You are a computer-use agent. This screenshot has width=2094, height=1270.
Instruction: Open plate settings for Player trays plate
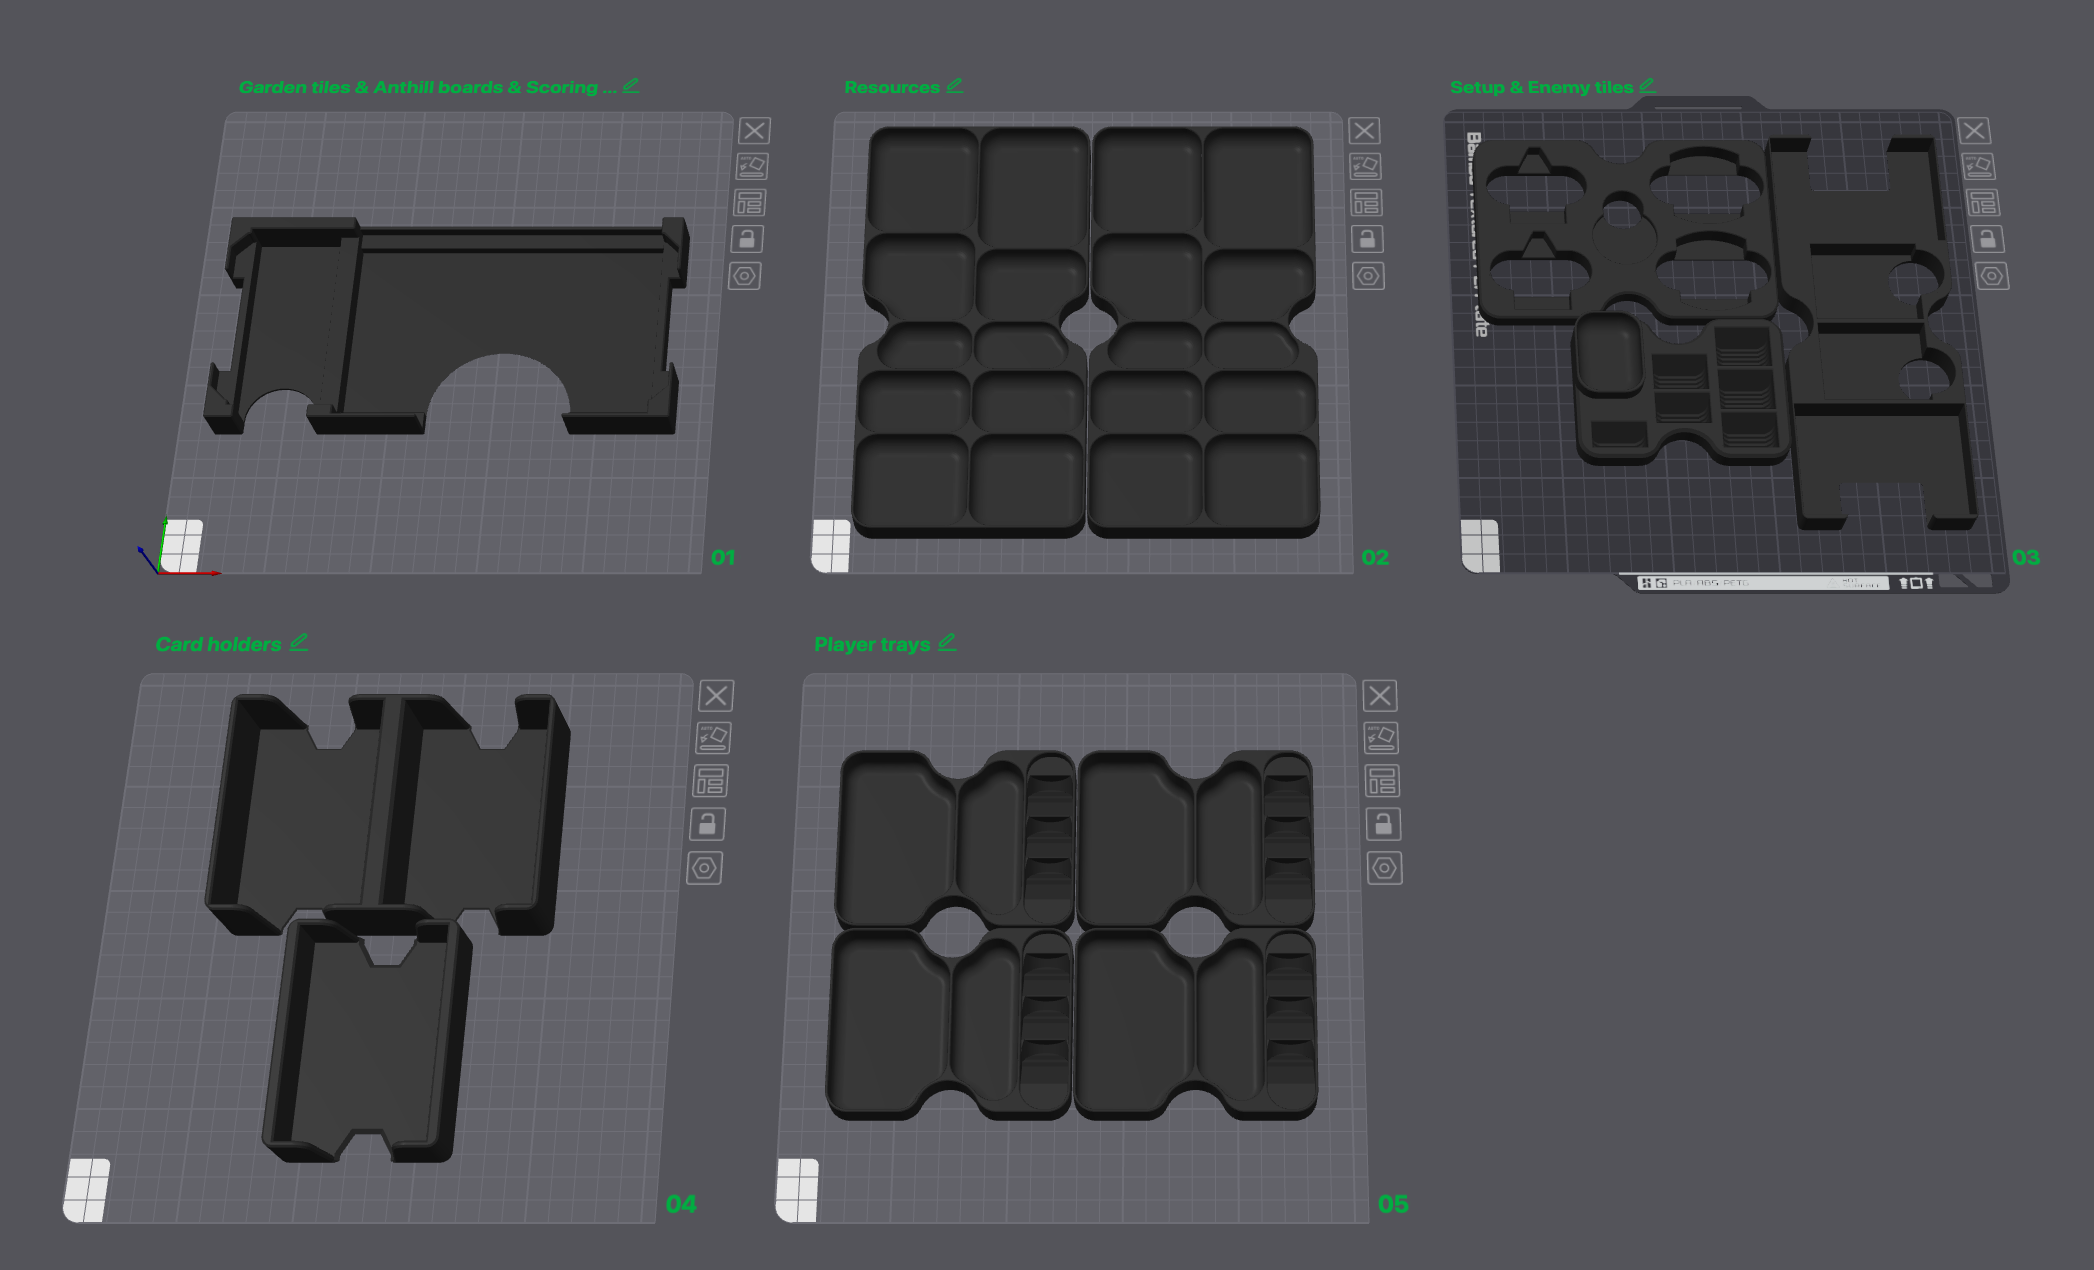[x=1384, y=868]
